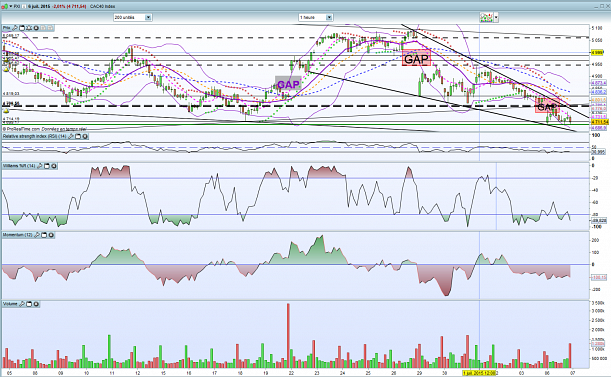
Task: Open Williams %R settings wrench
Action: click(x=39, y=166)
